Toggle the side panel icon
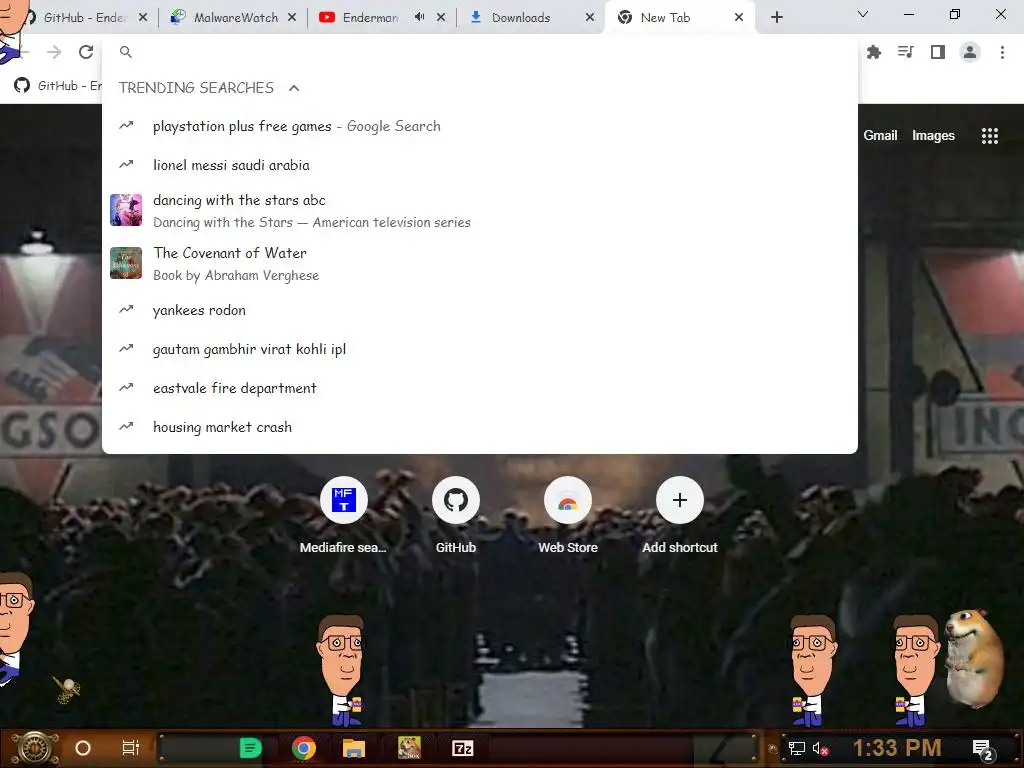 pos(938,52)
